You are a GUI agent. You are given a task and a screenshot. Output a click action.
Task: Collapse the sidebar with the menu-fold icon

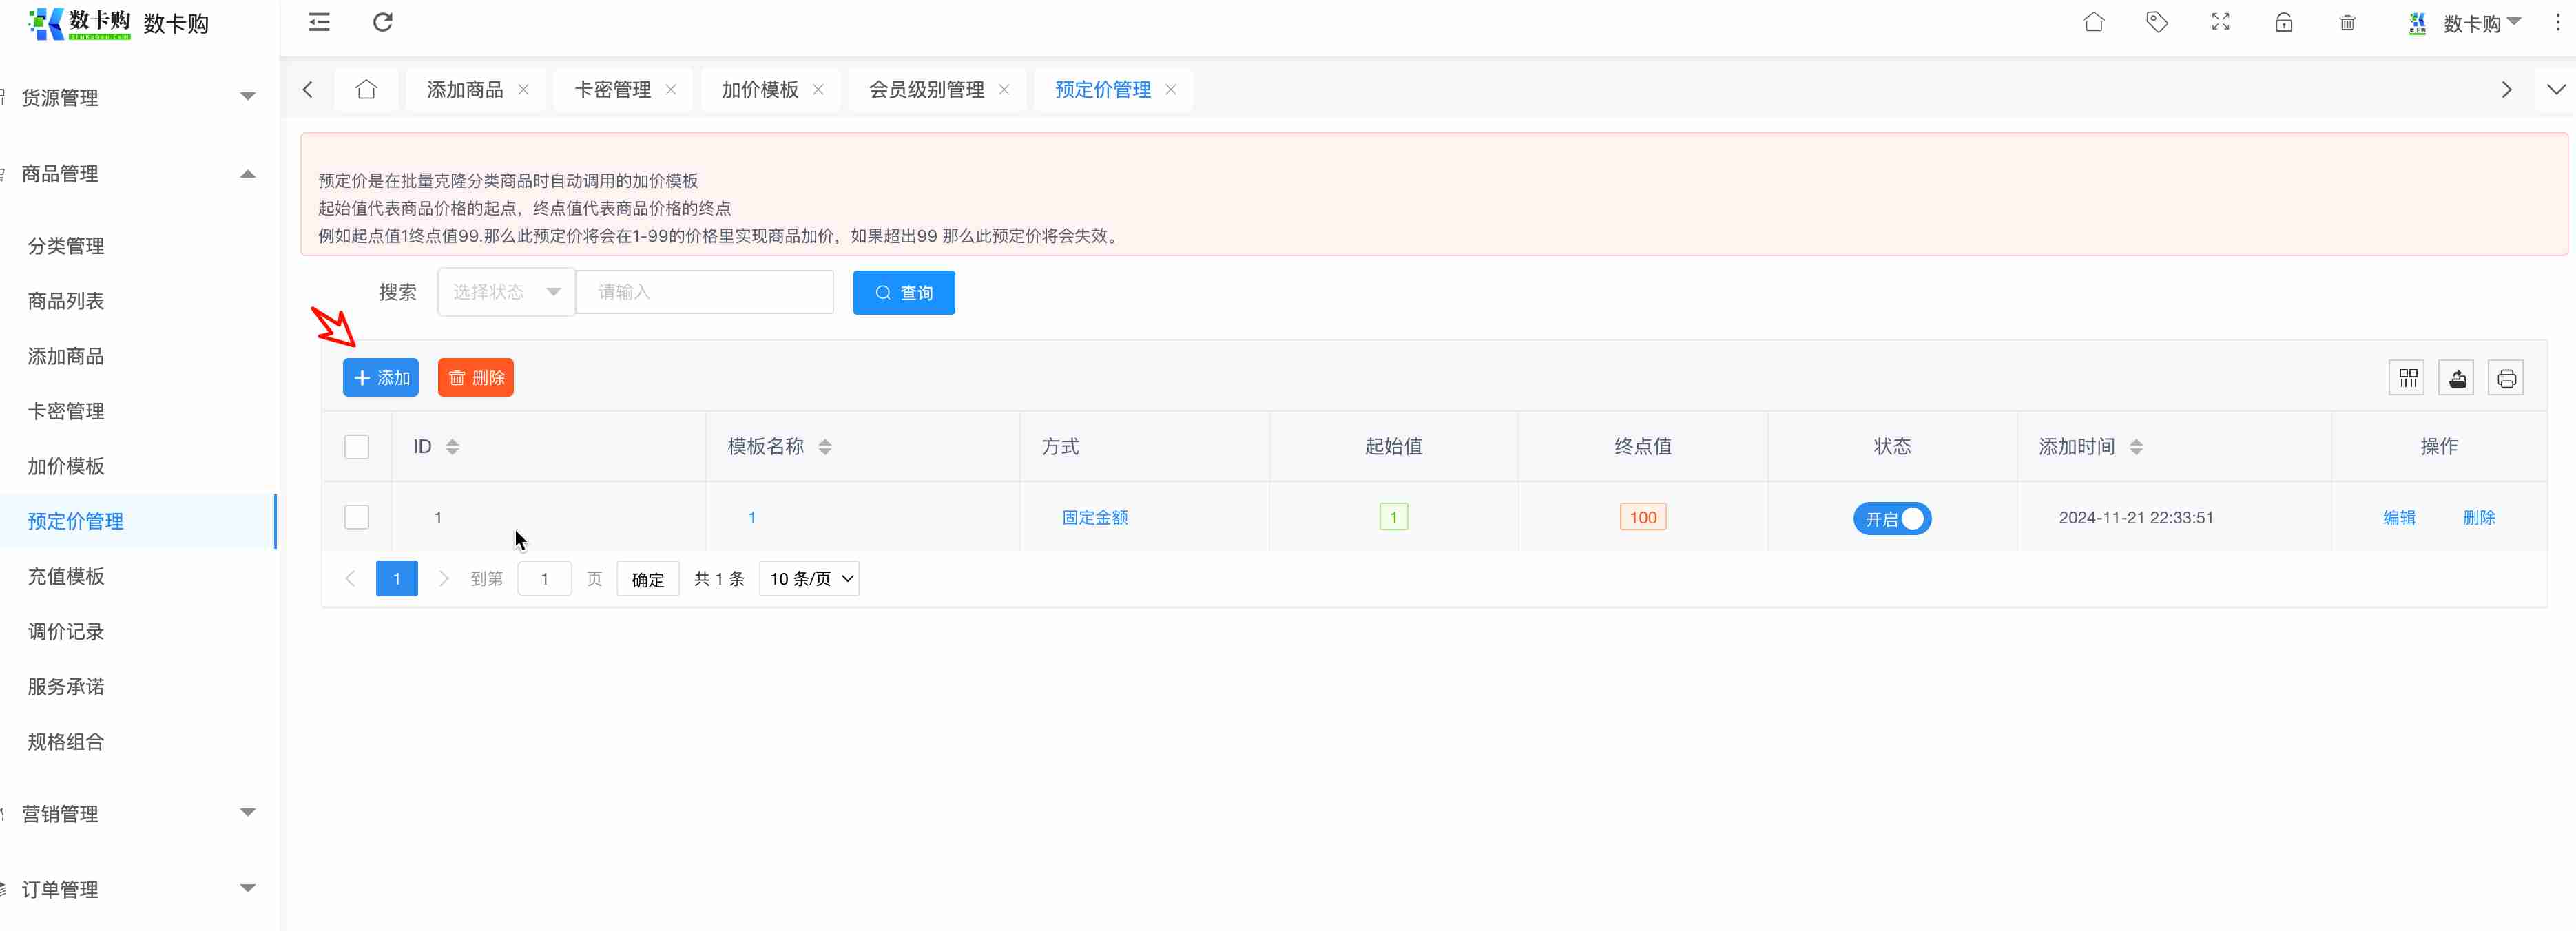[319, 22]
